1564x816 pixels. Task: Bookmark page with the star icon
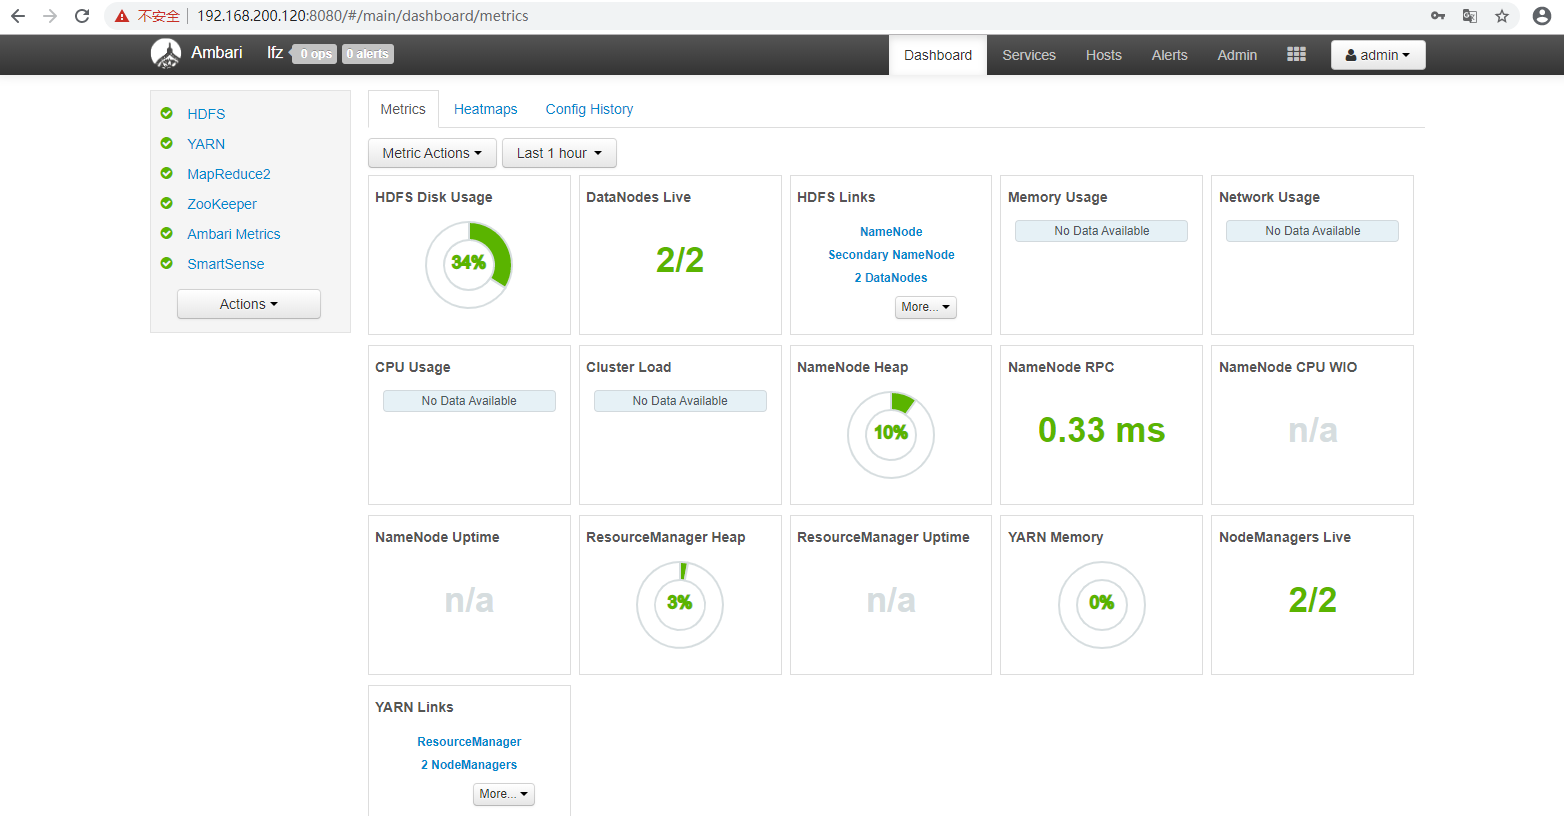point(1502,16)
